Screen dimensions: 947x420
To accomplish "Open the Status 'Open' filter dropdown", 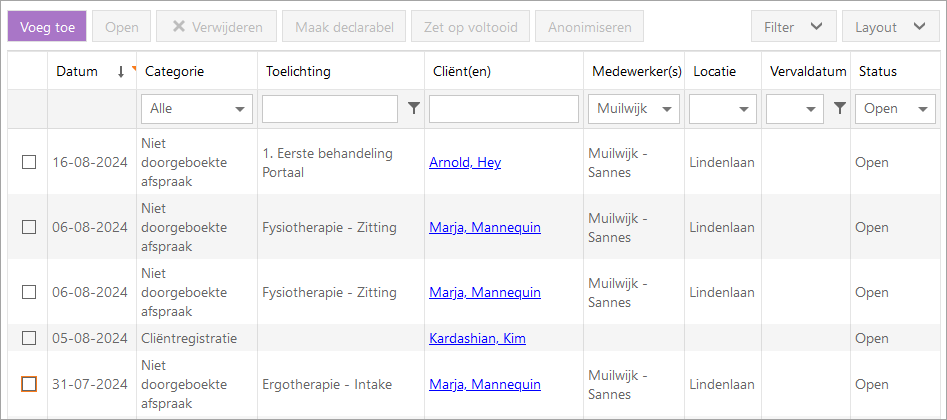I will (895, 109).
